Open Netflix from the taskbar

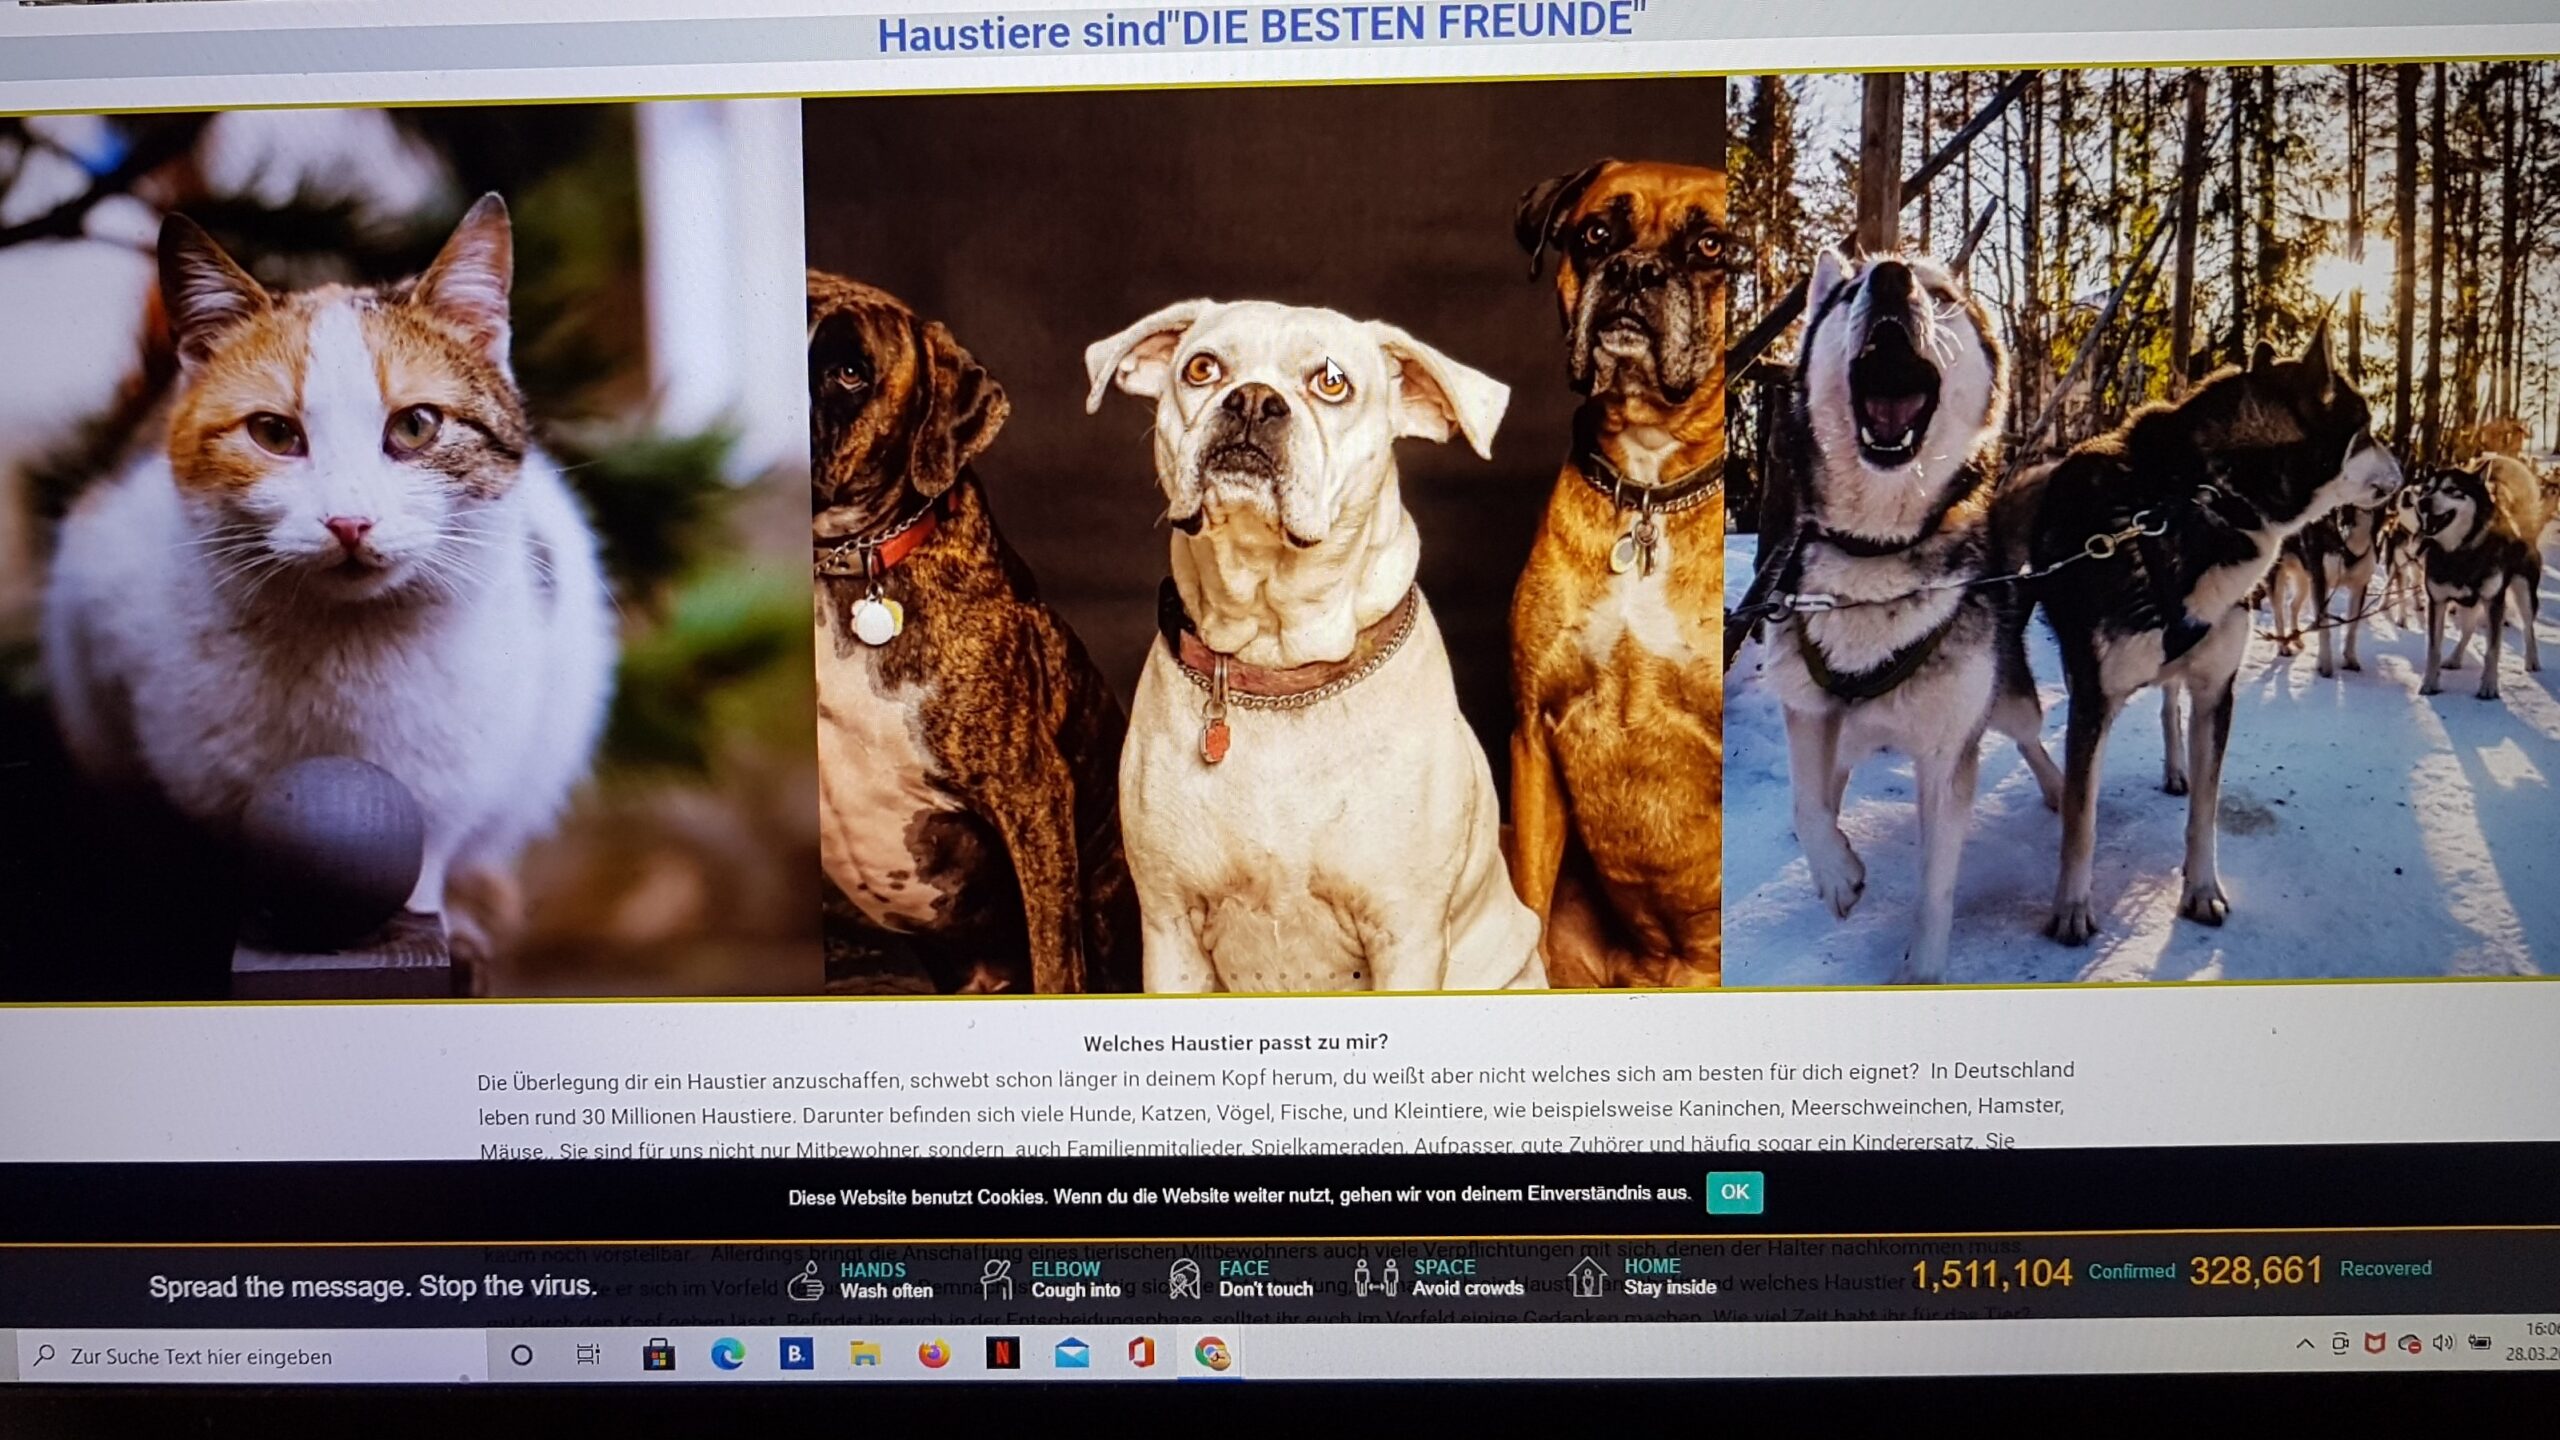(x=1002, y=1354)
